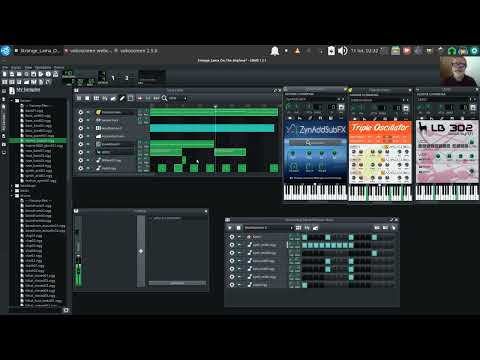Viewport: 480px width, 360px height.
Task: Select the long teal Beat/Bassline clip
Action: click(212, 128)
